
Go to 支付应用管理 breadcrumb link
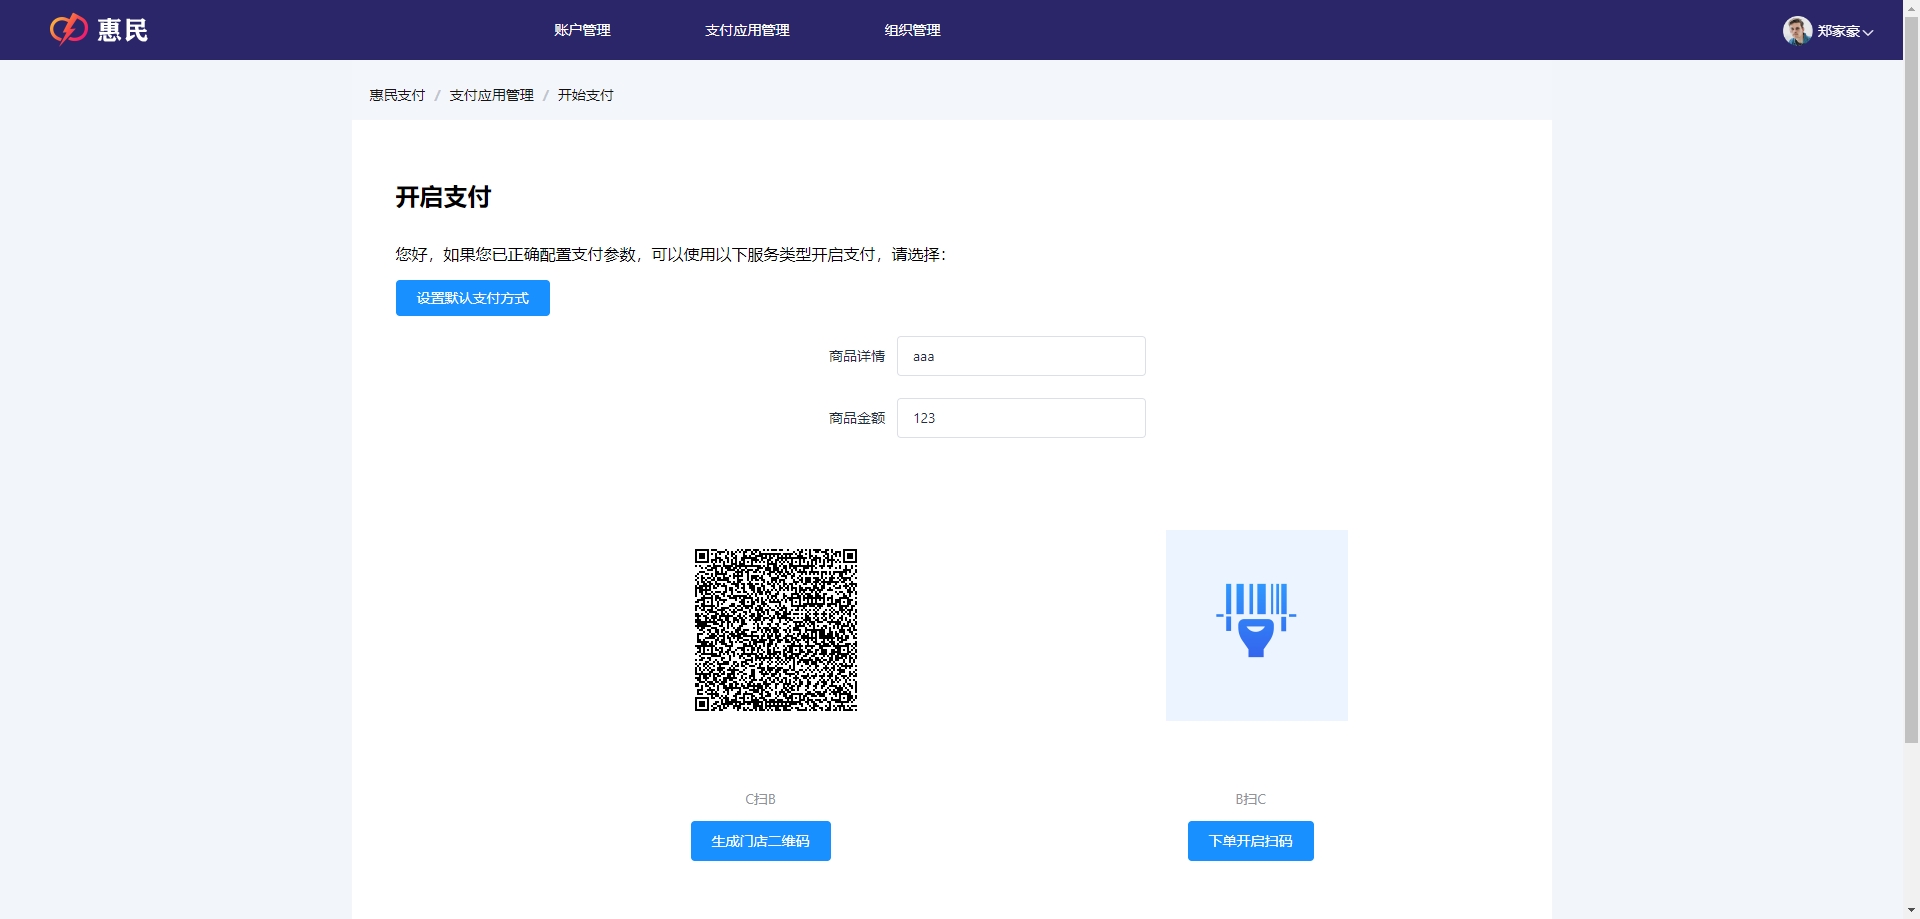[x=491, y=95]
